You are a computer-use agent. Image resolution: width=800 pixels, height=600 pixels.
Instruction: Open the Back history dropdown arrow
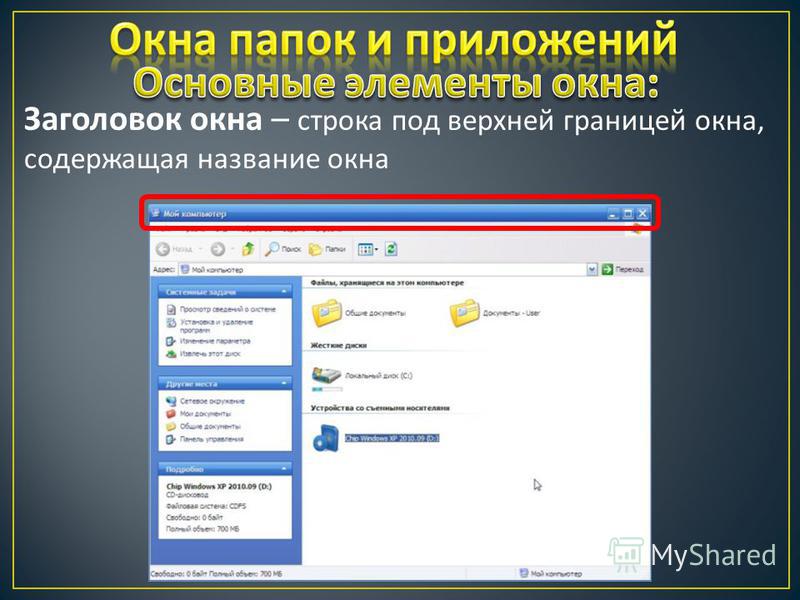click(x=200, y=249)
